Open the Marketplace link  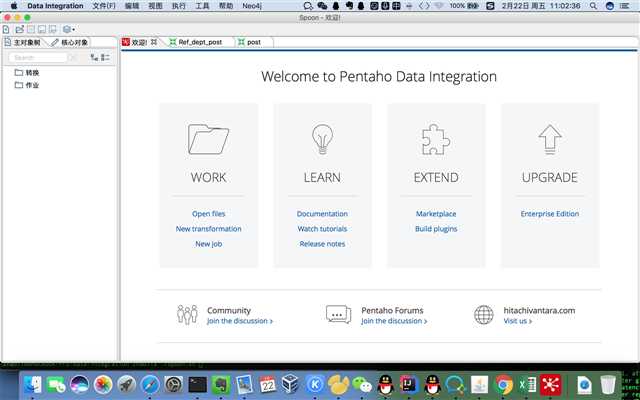(x=436, y=214)
